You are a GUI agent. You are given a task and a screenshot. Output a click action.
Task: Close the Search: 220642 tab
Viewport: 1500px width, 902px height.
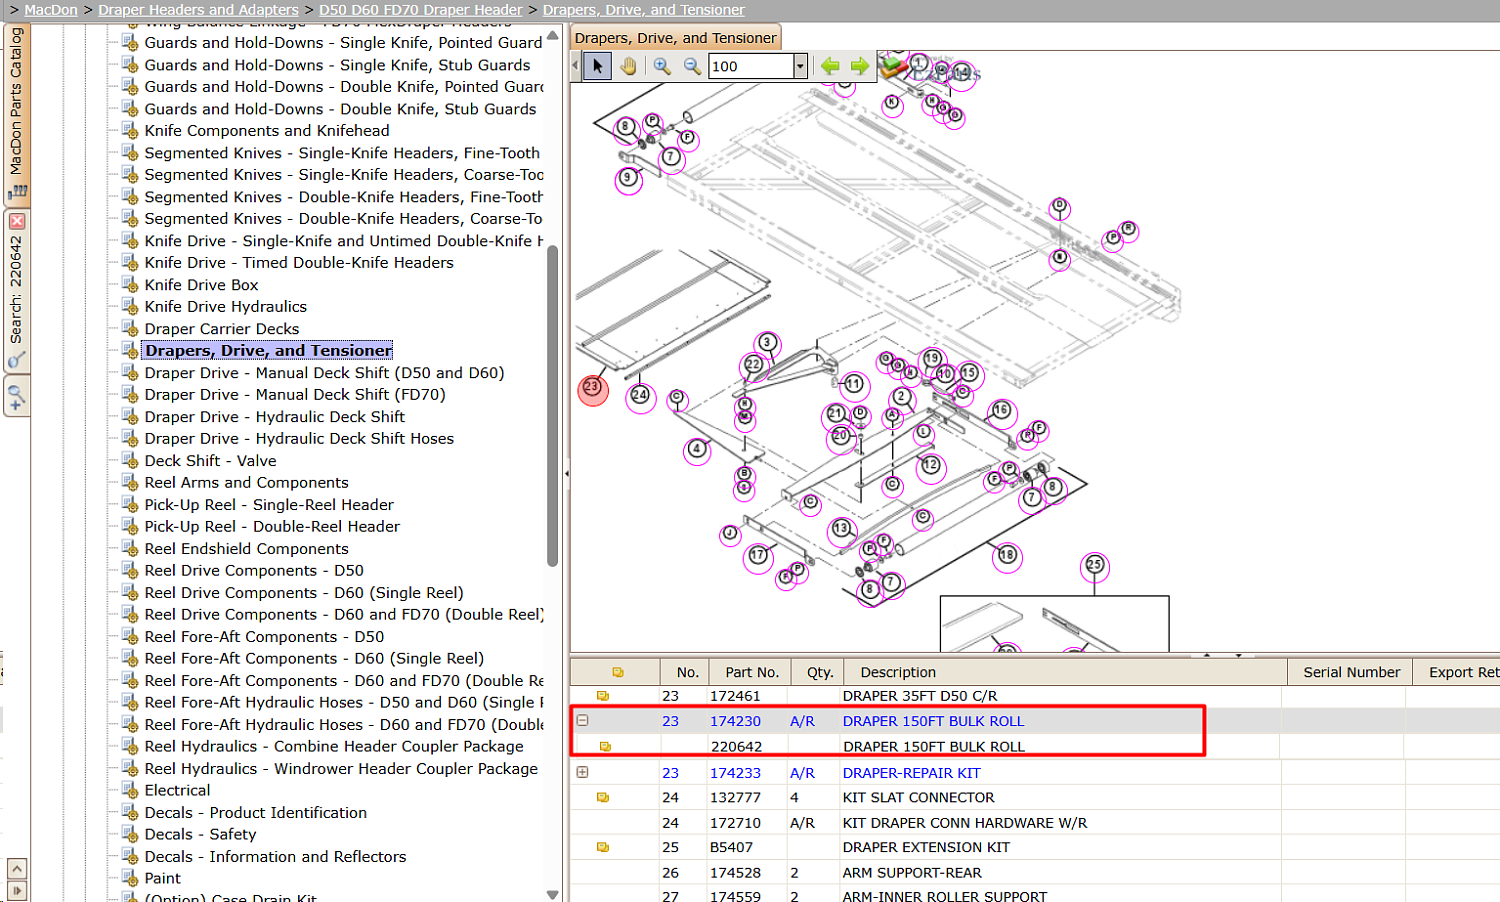pyautogui.click(x=17, y=221)
